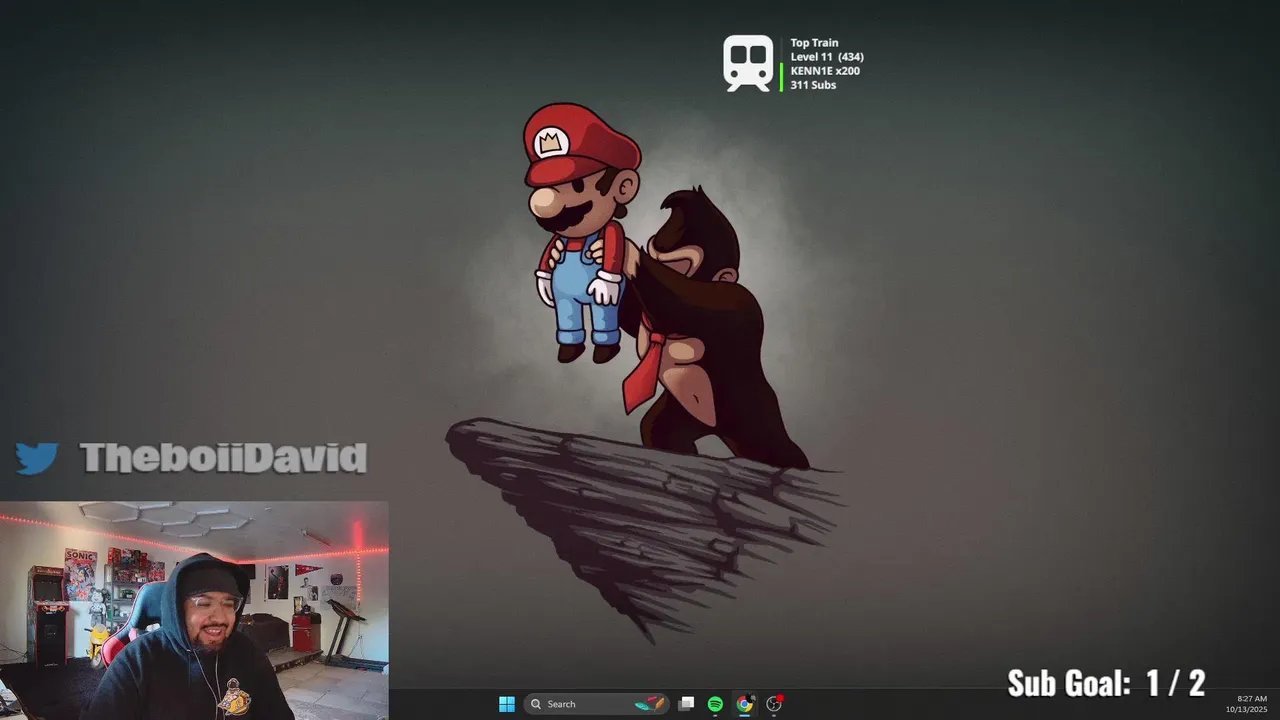
Task: Click the Twitter bird icon
Action: click(37, 458)
